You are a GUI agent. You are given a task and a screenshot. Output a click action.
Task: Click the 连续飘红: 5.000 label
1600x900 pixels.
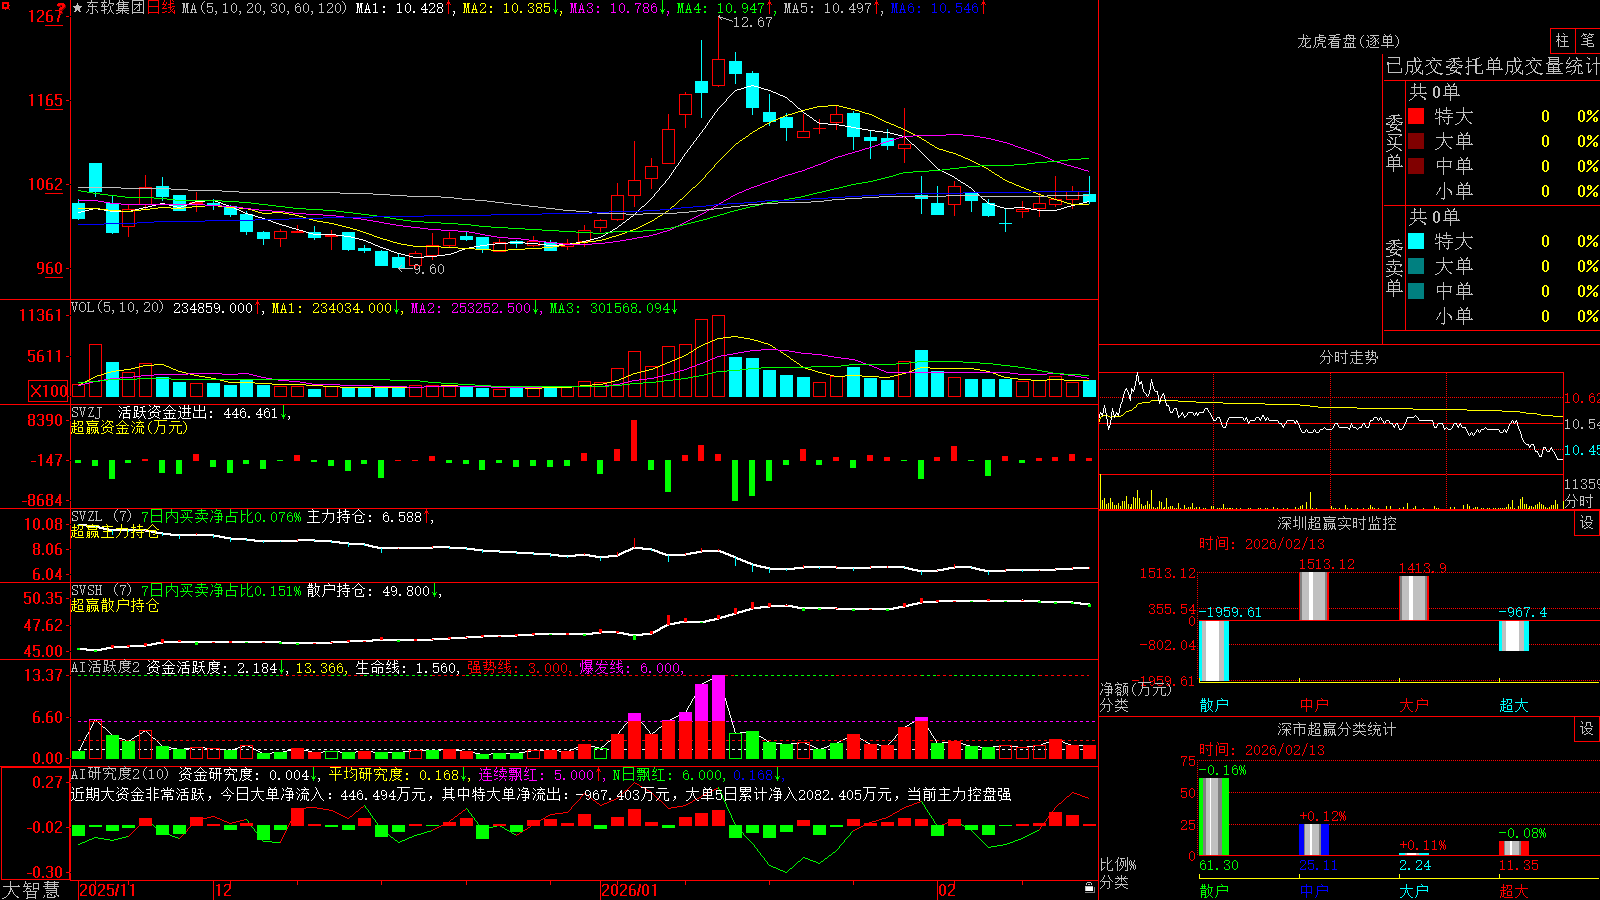(x=536, y=774)
